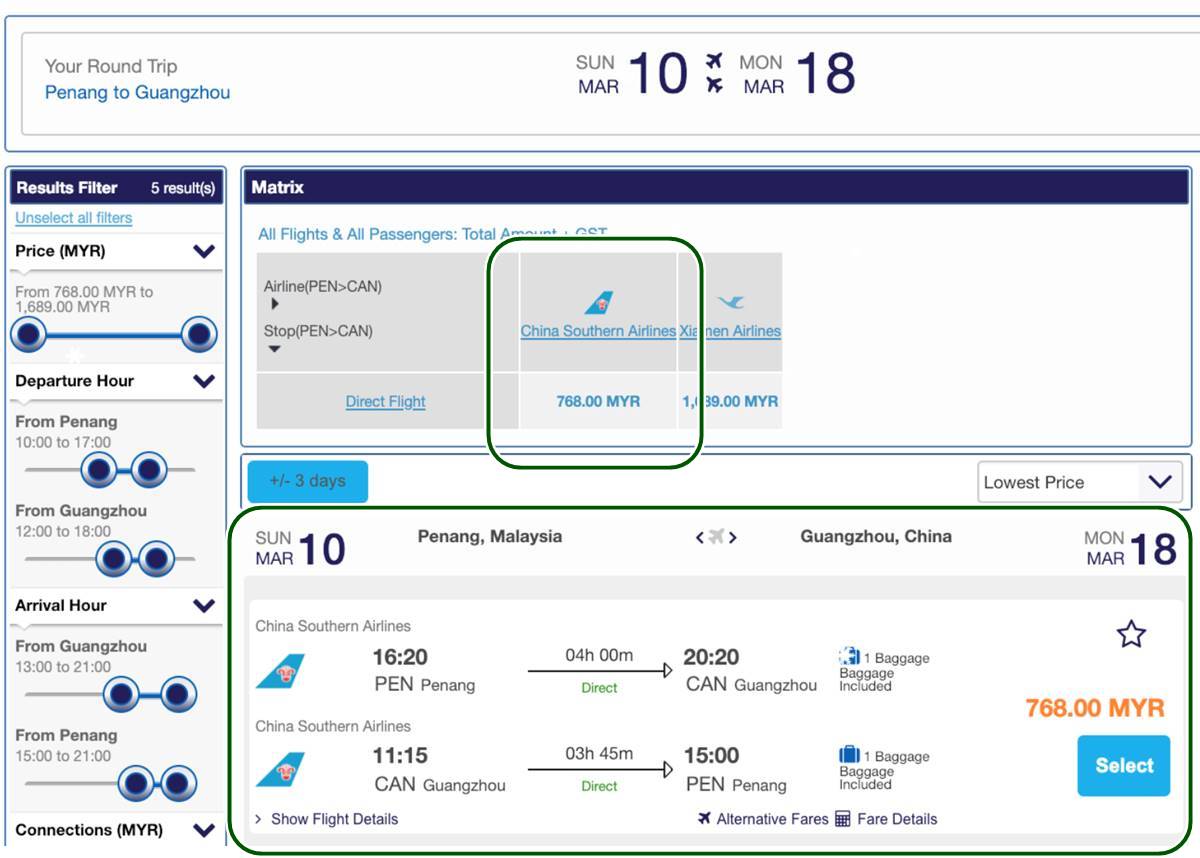Collapse the Price (MYR) filter
This screenshot has height=858, width=1200.
tap(204, 251)
